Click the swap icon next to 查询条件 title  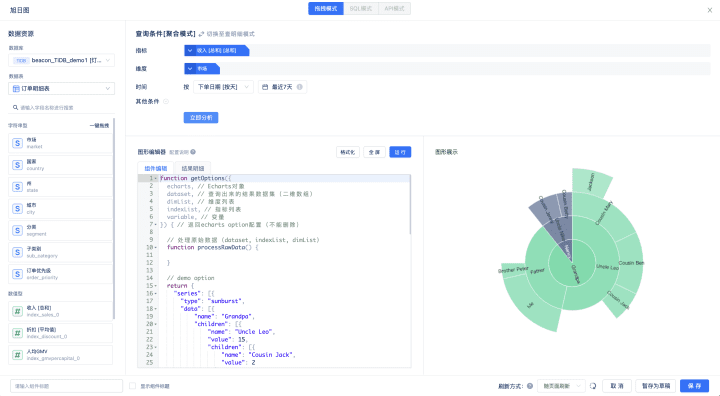coord(201,34)
